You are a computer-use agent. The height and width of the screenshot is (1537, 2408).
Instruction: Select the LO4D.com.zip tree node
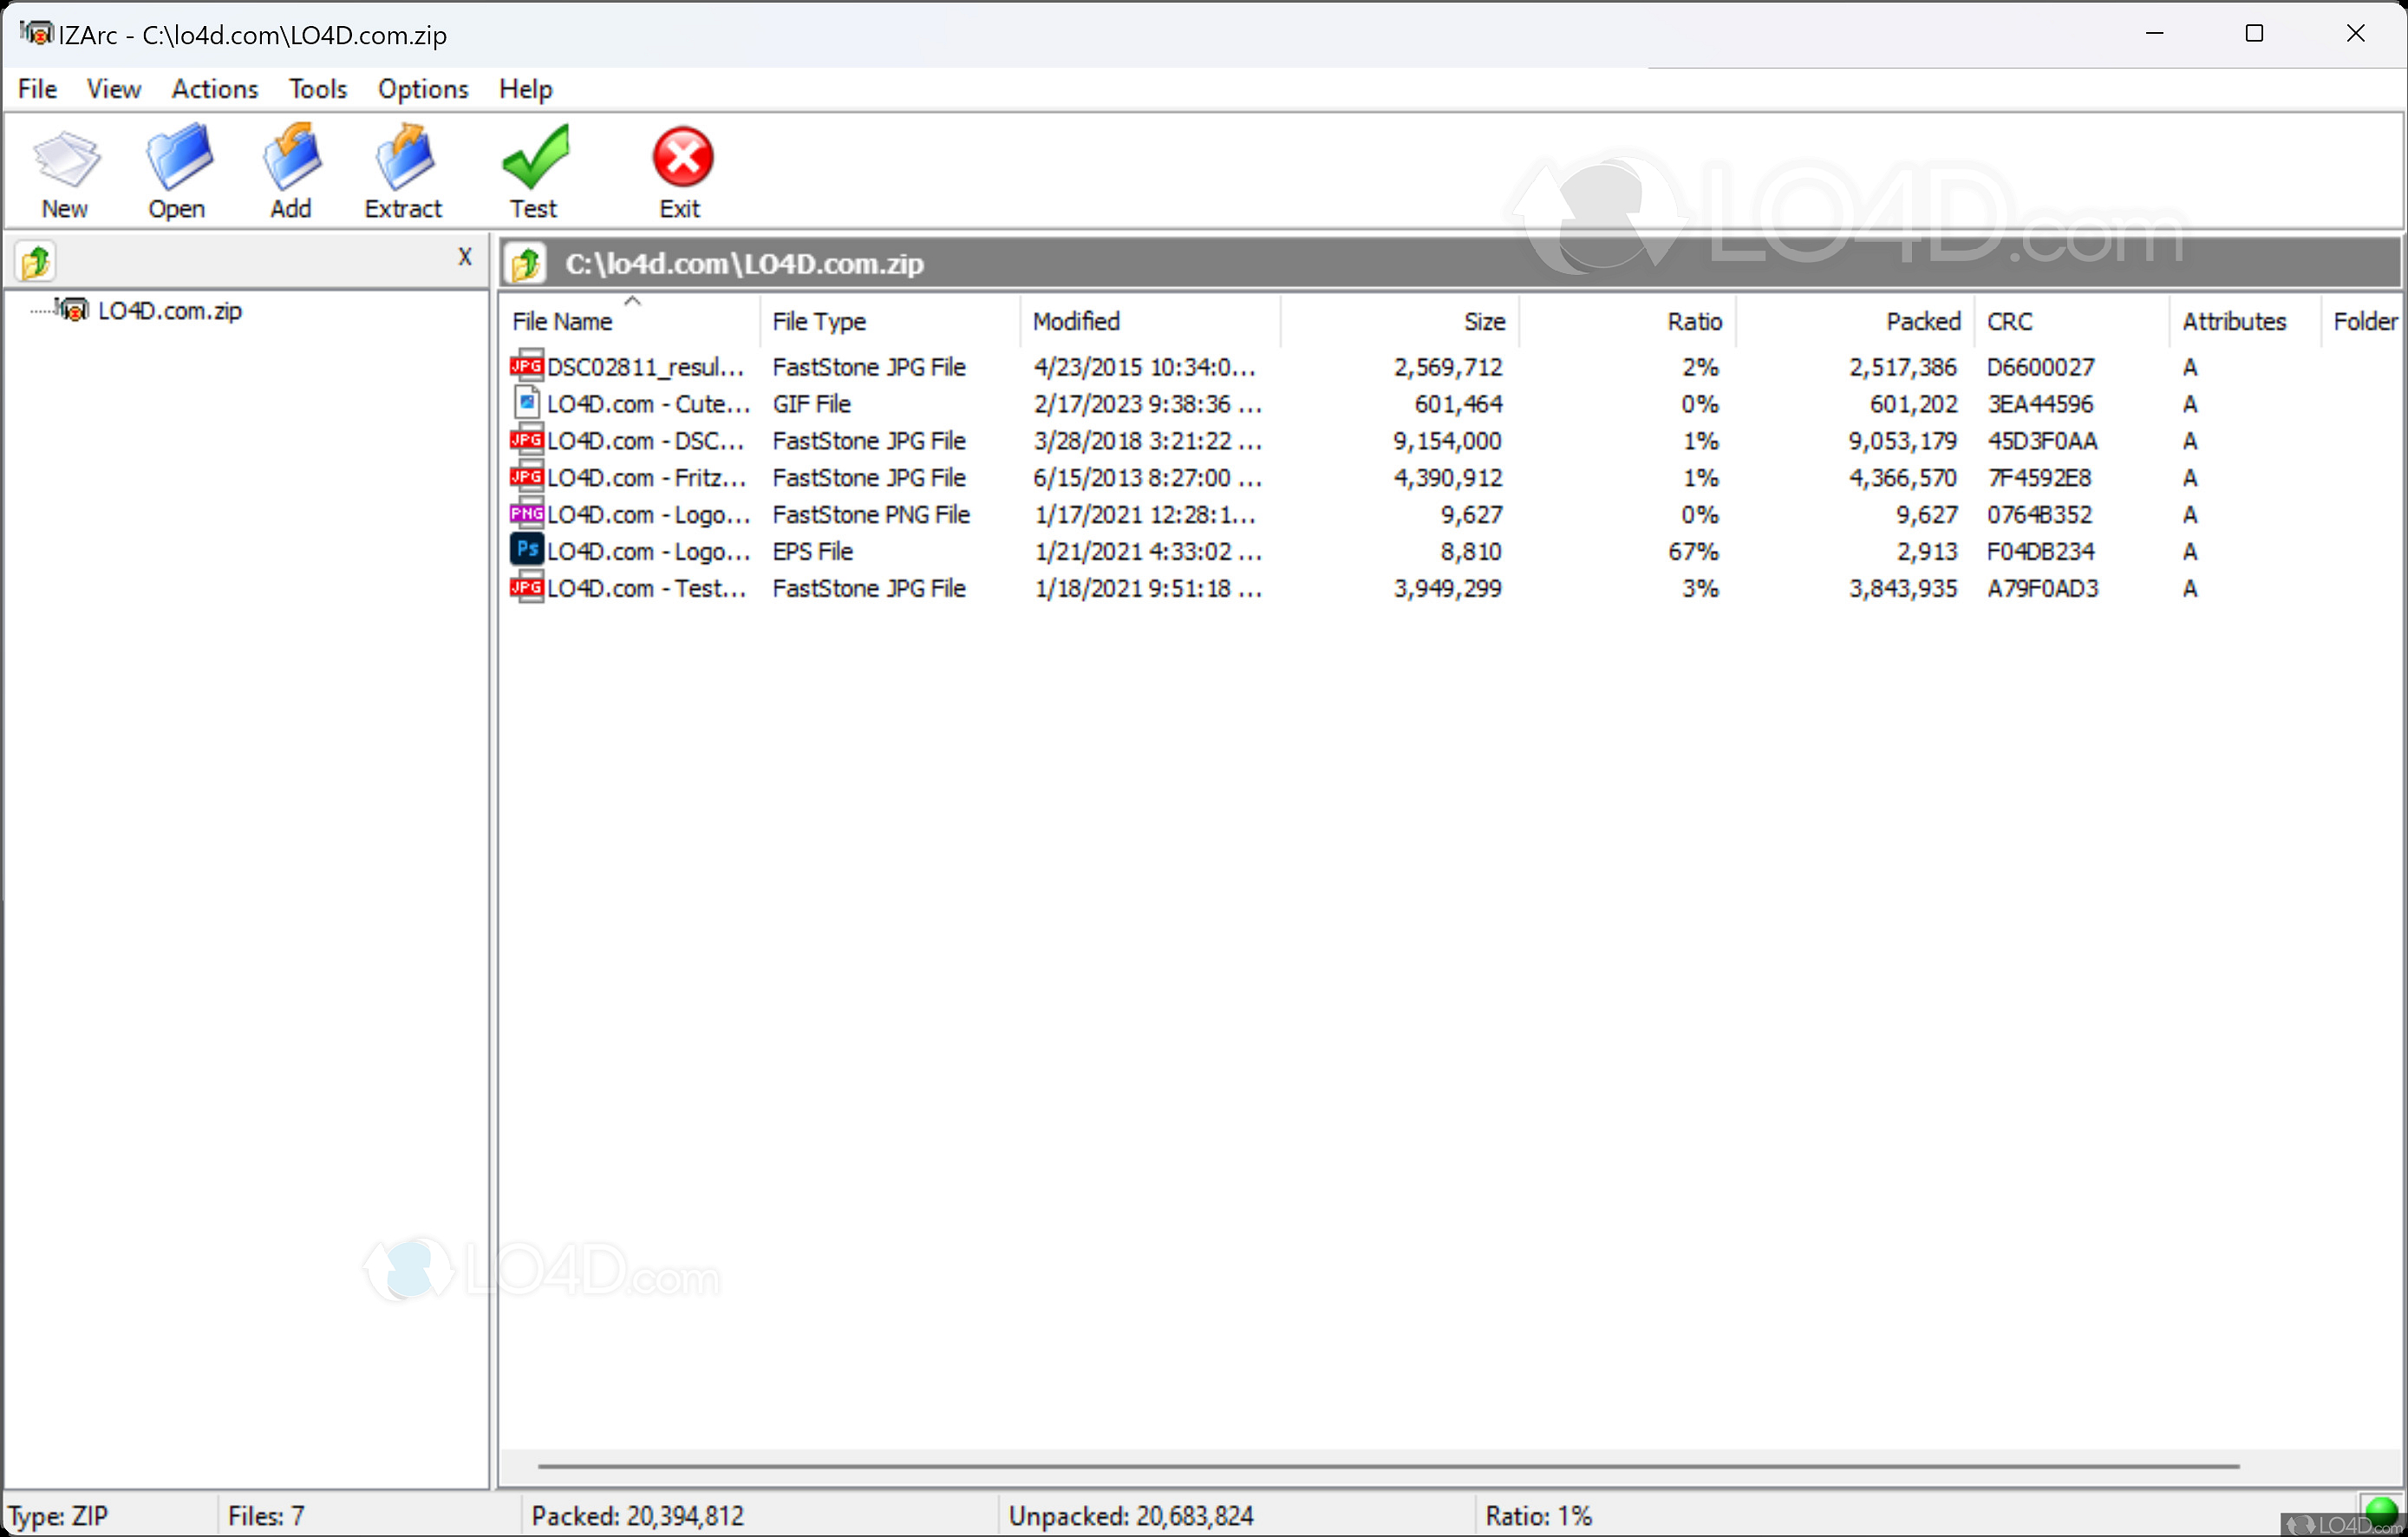pos(169,311)
